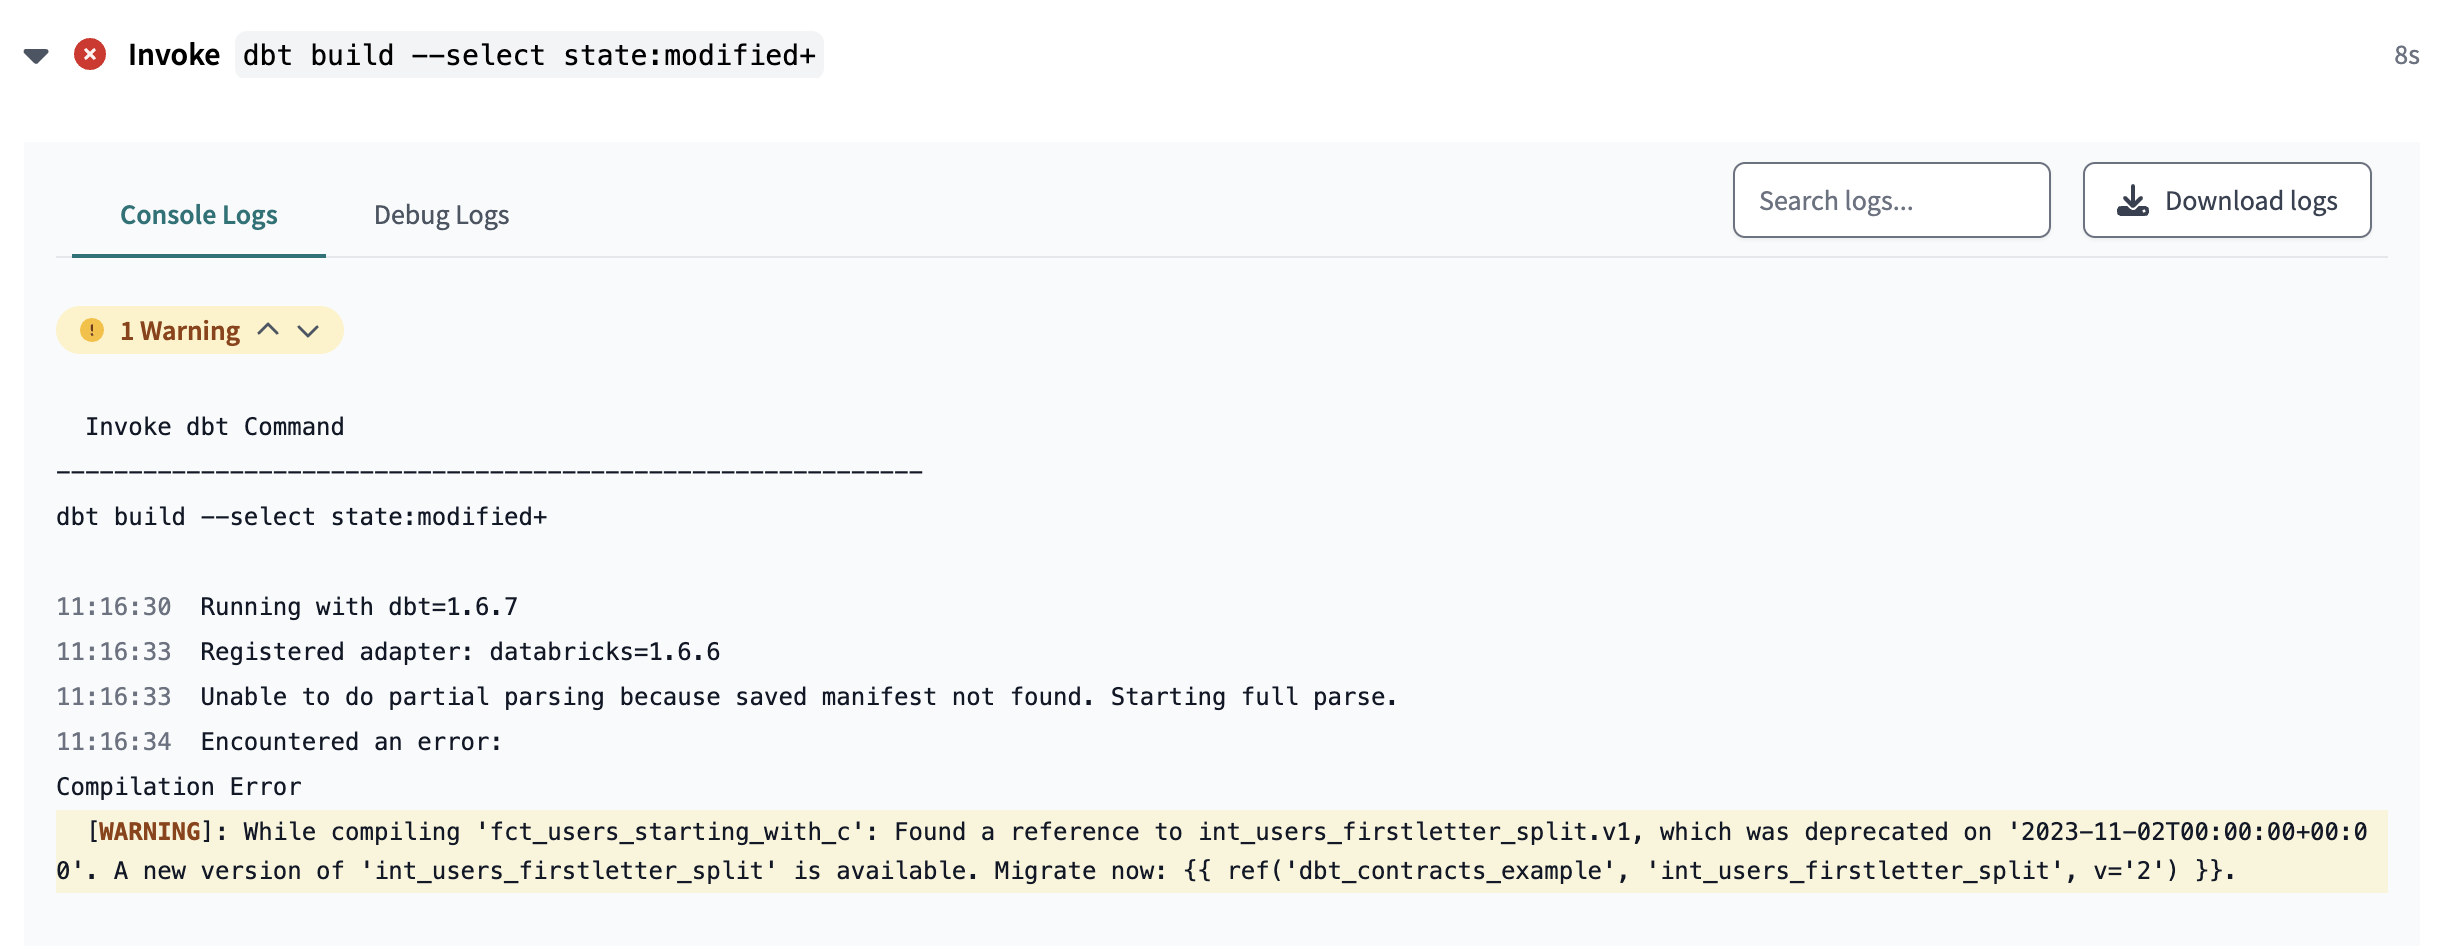
Task: Click the Download logs button
Action: pos(2227,200)
